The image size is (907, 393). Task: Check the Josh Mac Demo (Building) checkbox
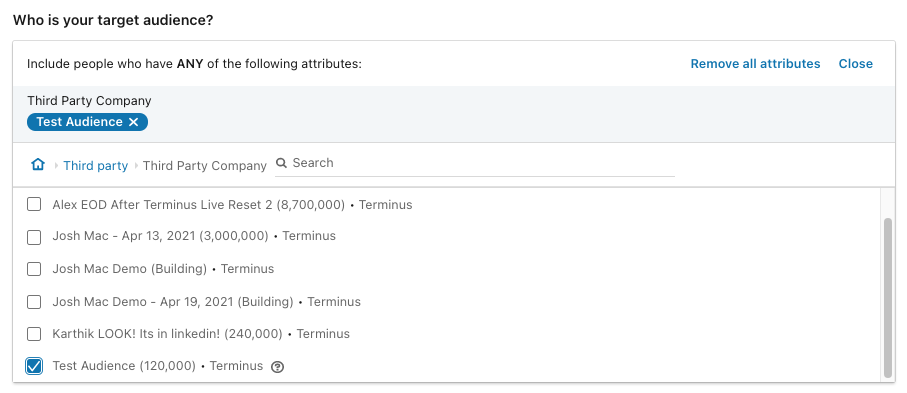tap(34, 269)
